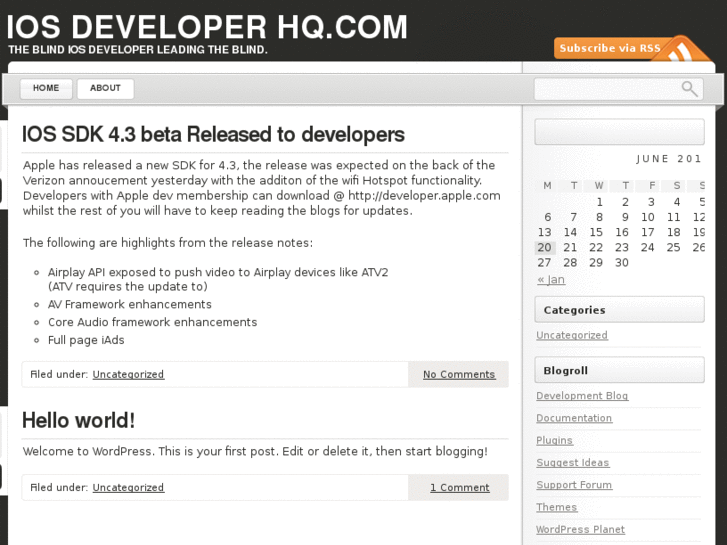Open the HOME menu item

click(x=46, y=88)
